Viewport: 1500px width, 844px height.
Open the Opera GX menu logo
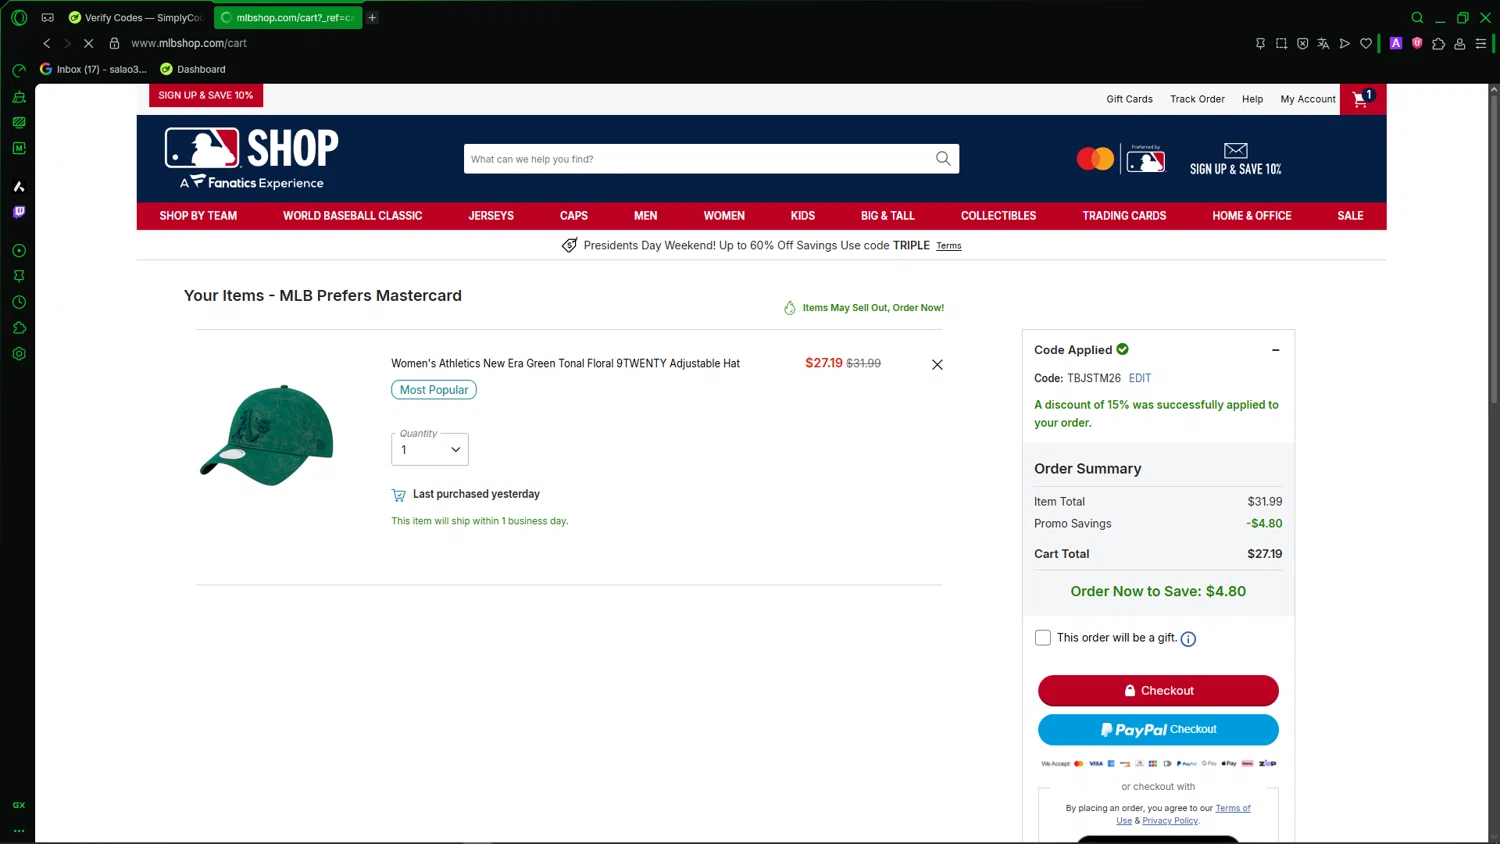click(x=19, y=17)
